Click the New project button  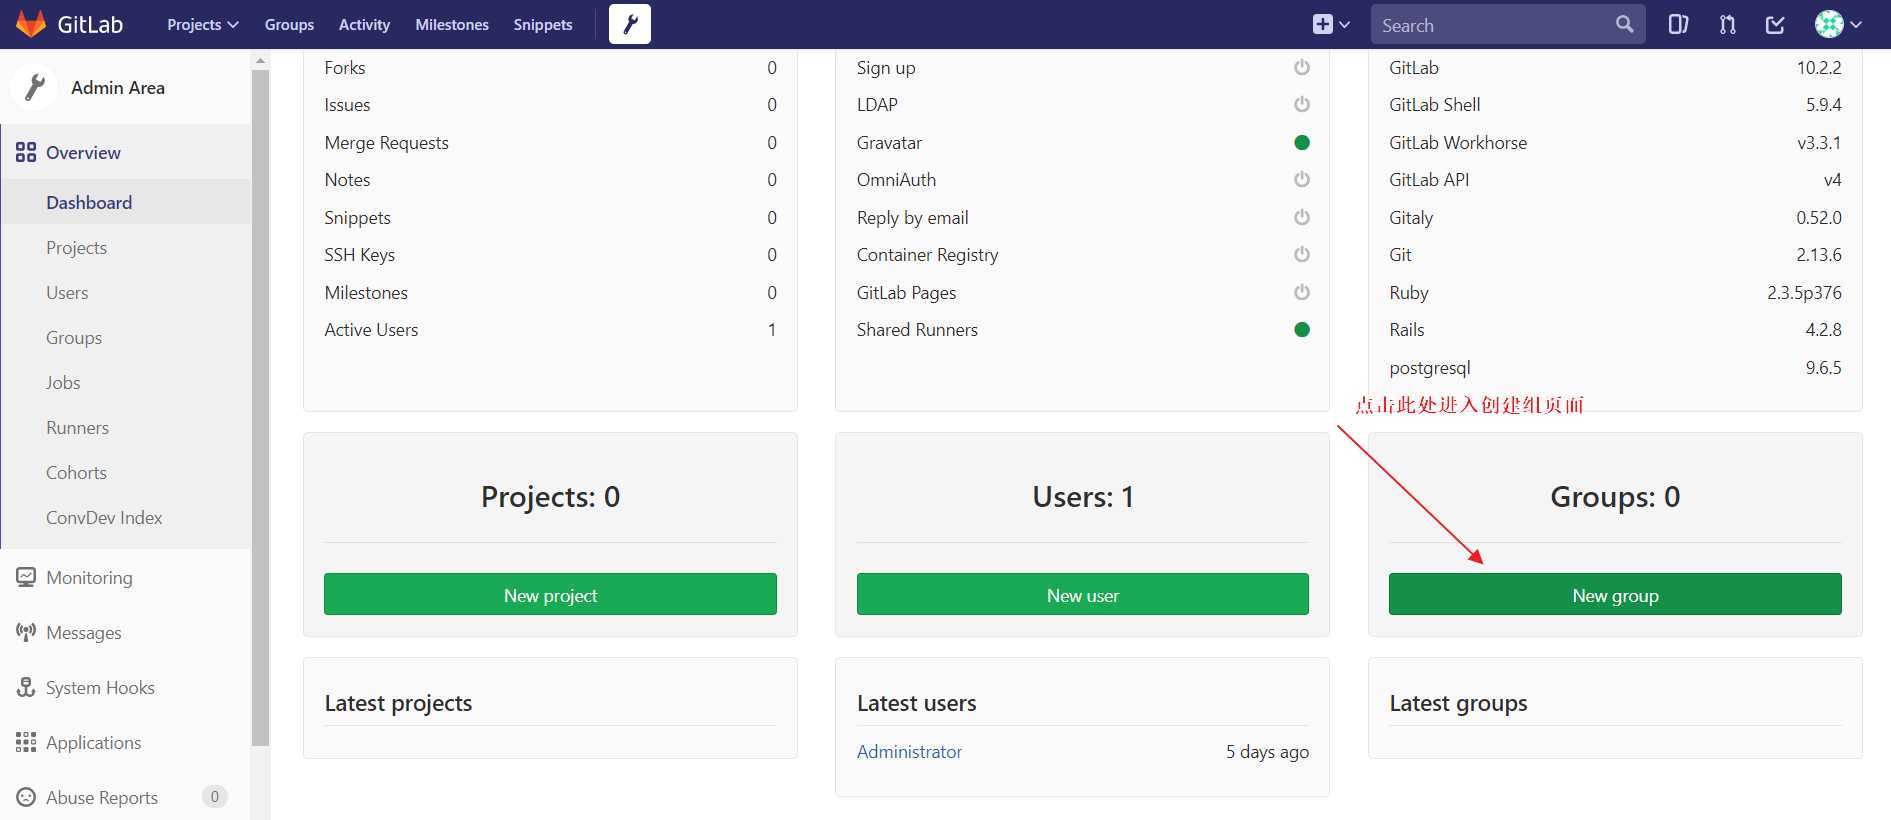pyautogui.click(x=550, y=594)
